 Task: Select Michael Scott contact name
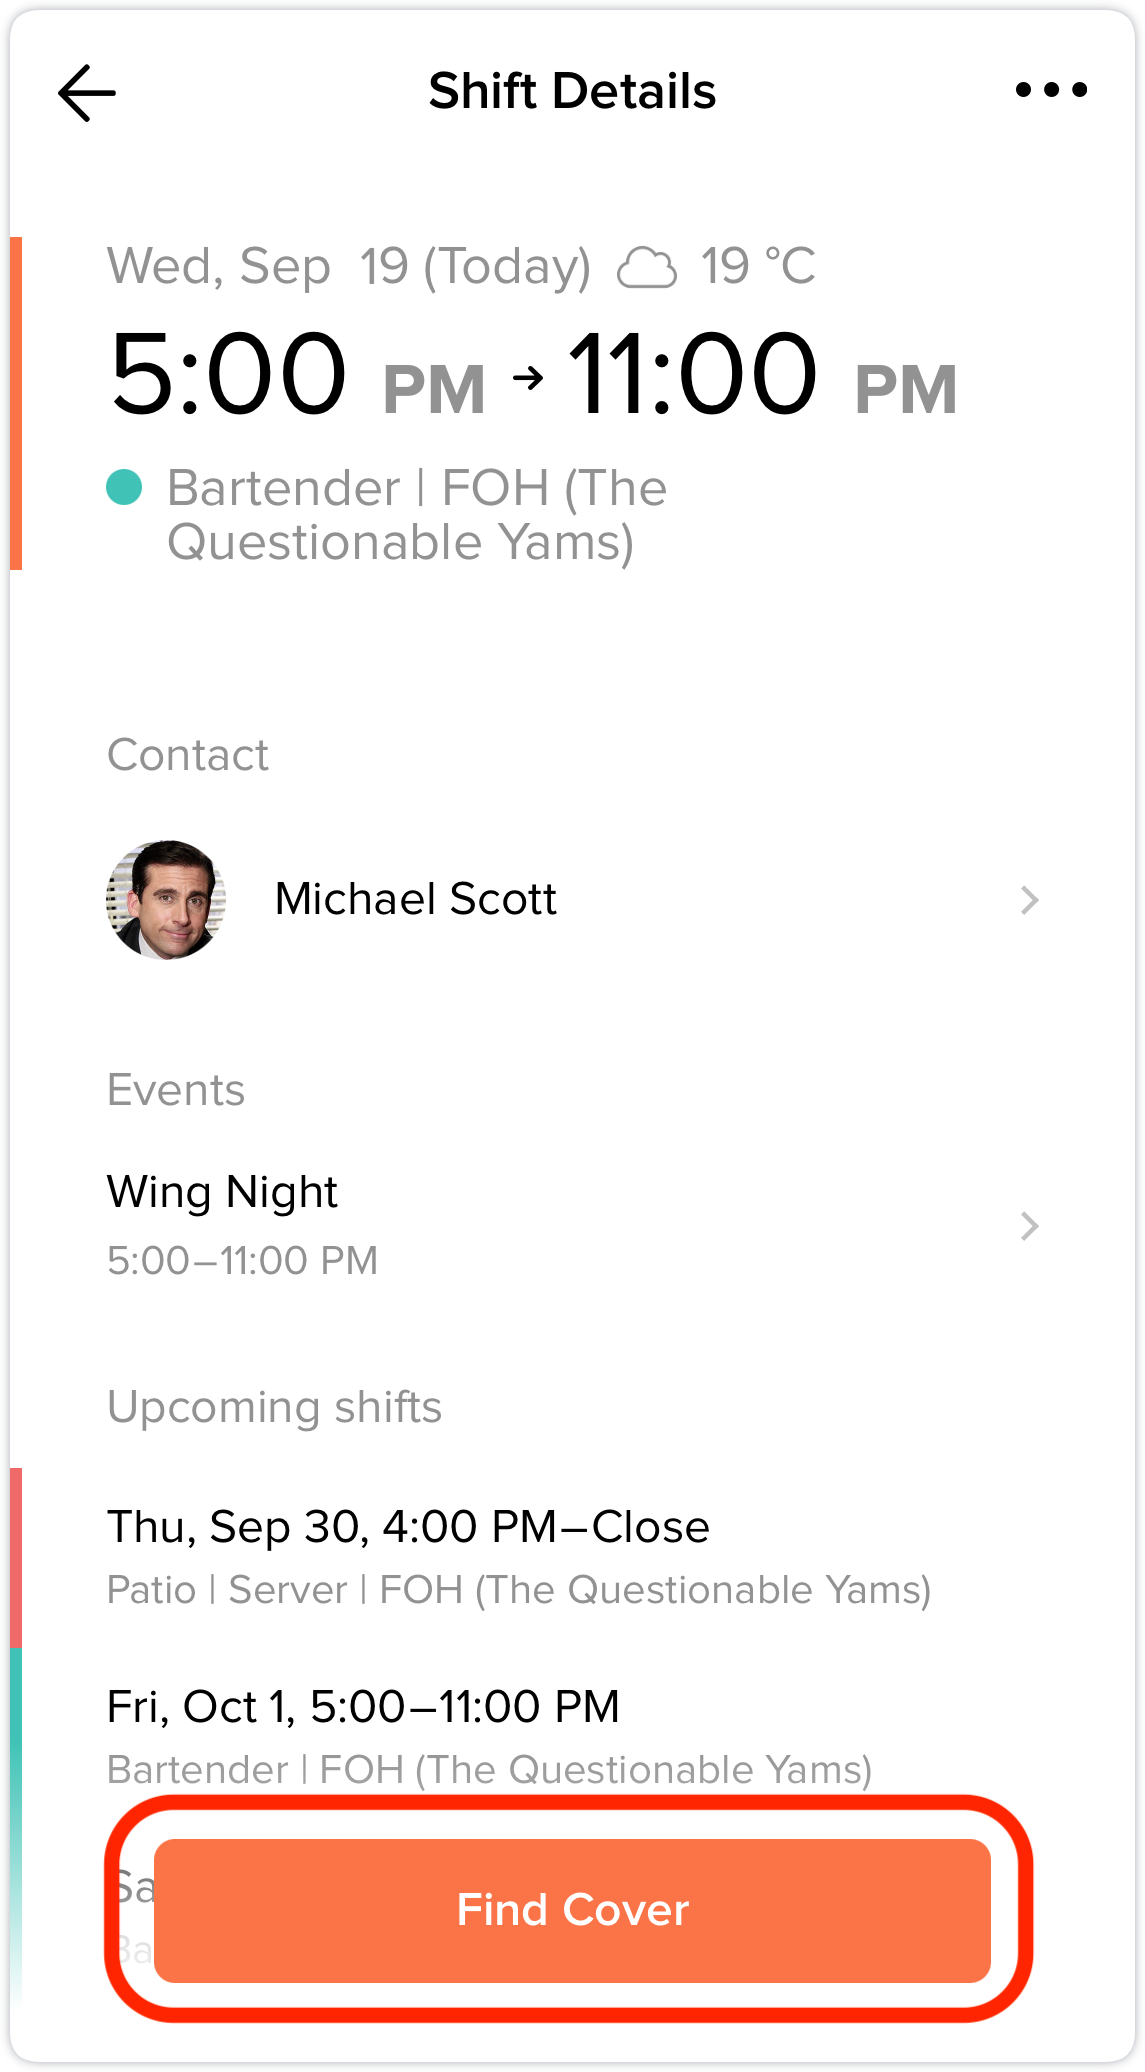415,899
